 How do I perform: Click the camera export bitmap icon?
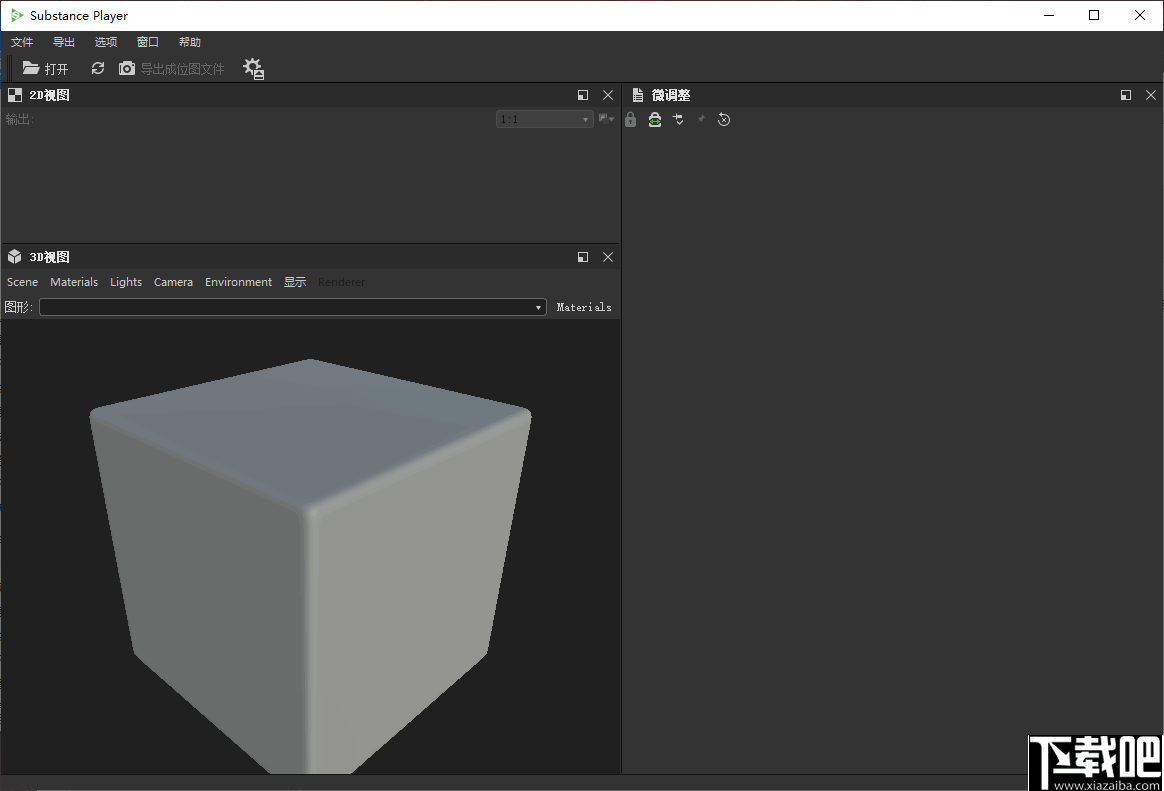[x=126, y=68]
